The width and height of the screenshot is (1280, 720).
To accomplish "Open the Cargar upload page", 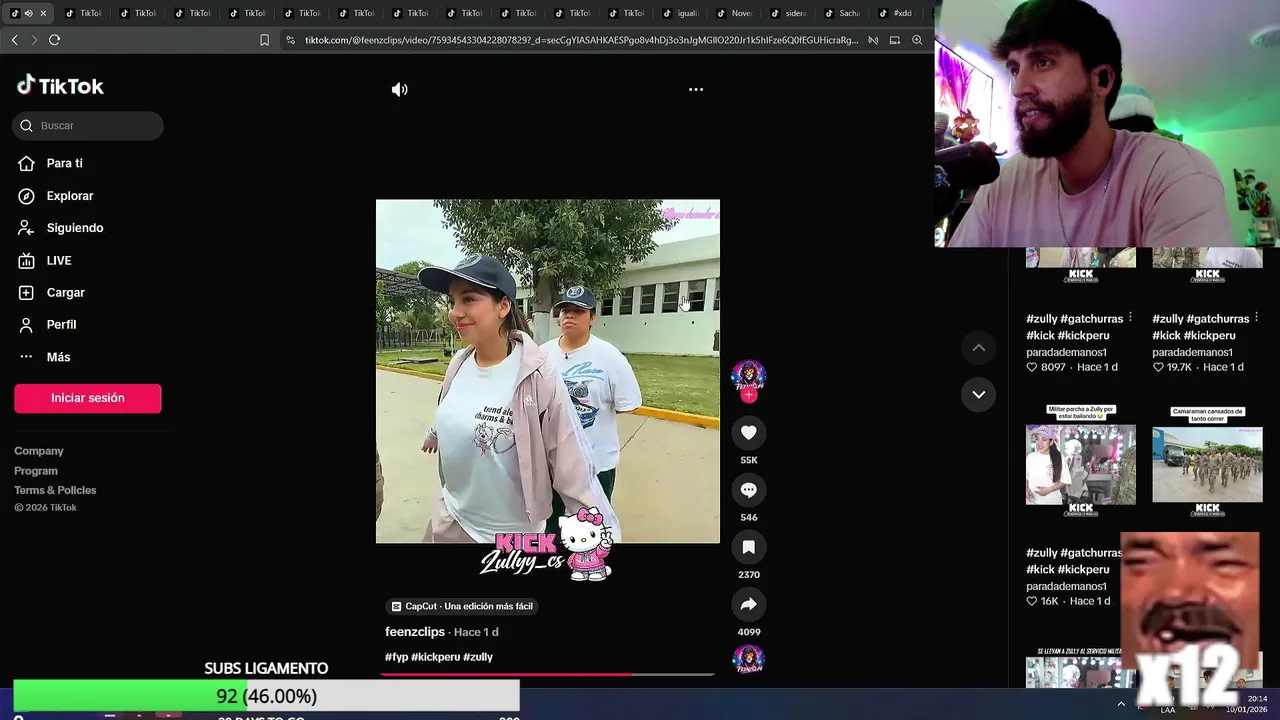I will (x=65, y=293).
